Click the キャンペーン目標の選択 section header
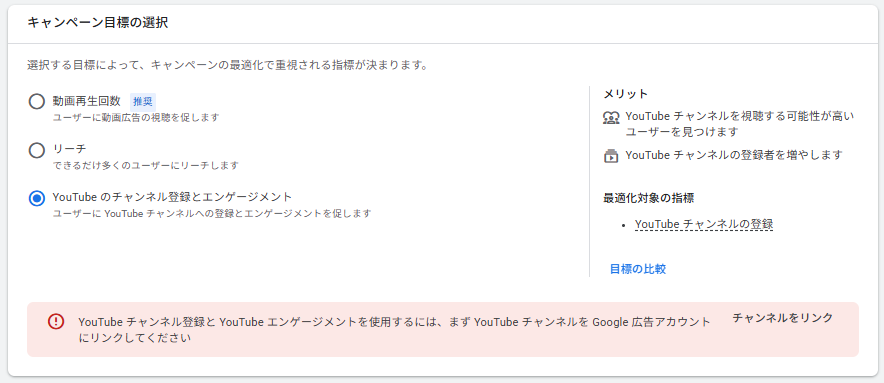 [x=98, y=23]
